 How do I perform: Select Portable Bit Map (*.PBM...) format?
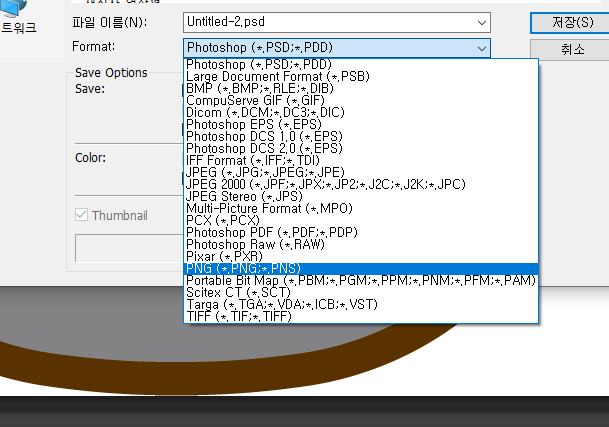coord(361,281)
